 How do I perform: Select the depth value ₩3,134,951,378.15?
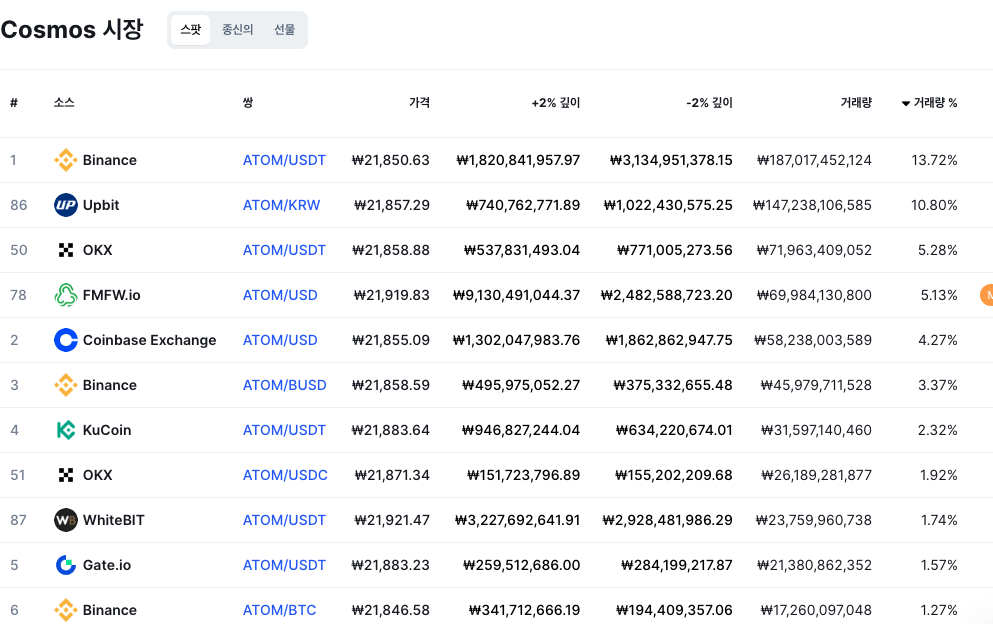pyautogui.click(x=671, y=160)
